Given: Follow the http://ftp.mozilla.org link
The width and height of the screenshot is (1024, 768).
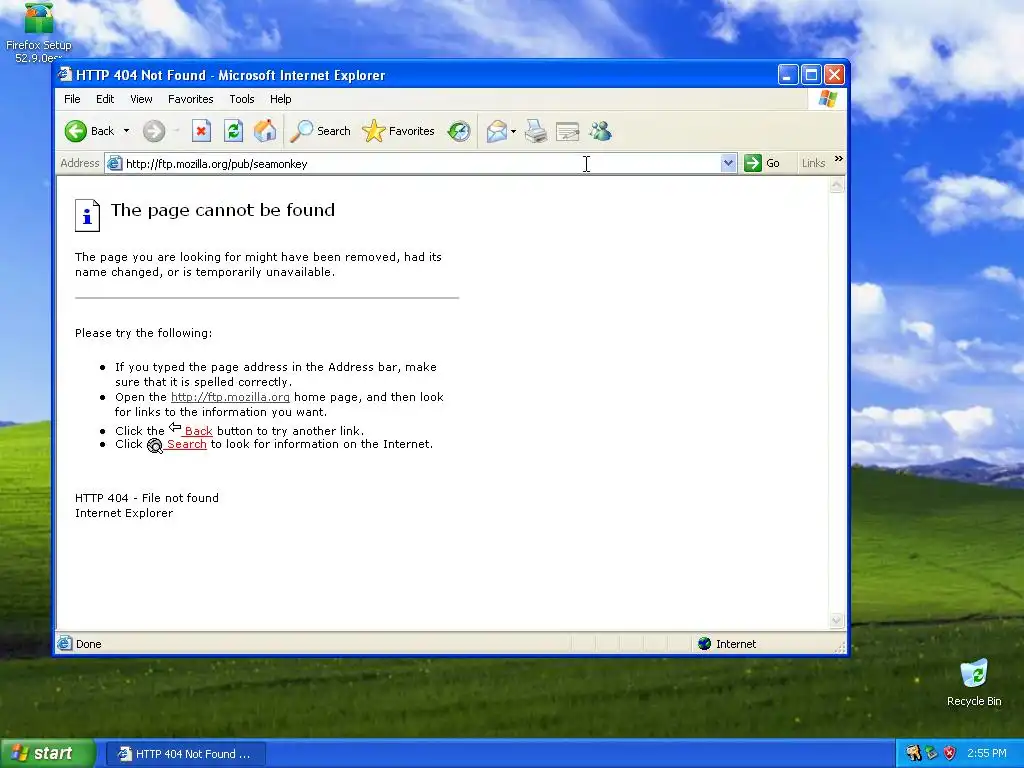Looking at the screenshot, I should pyautogui.click(x=230, y=397).
